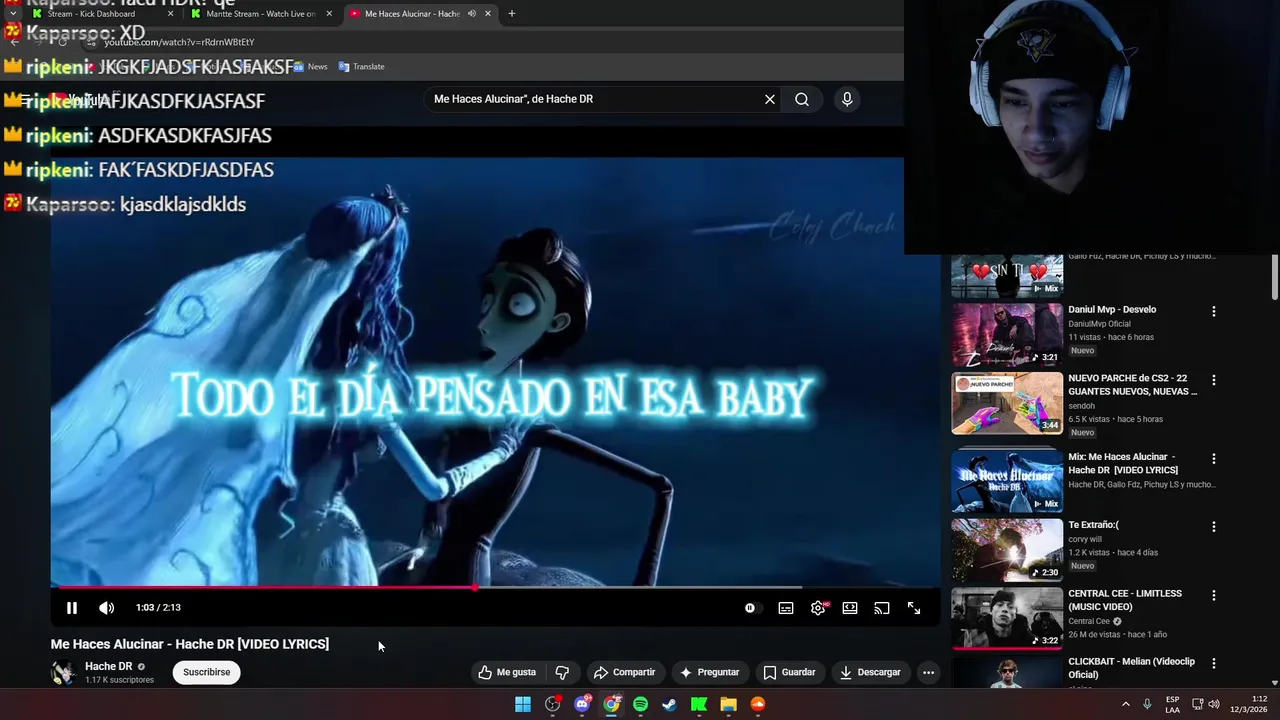Click the Suscribirse button
The height and width of the screenshot is (720, 1280).
207,672
